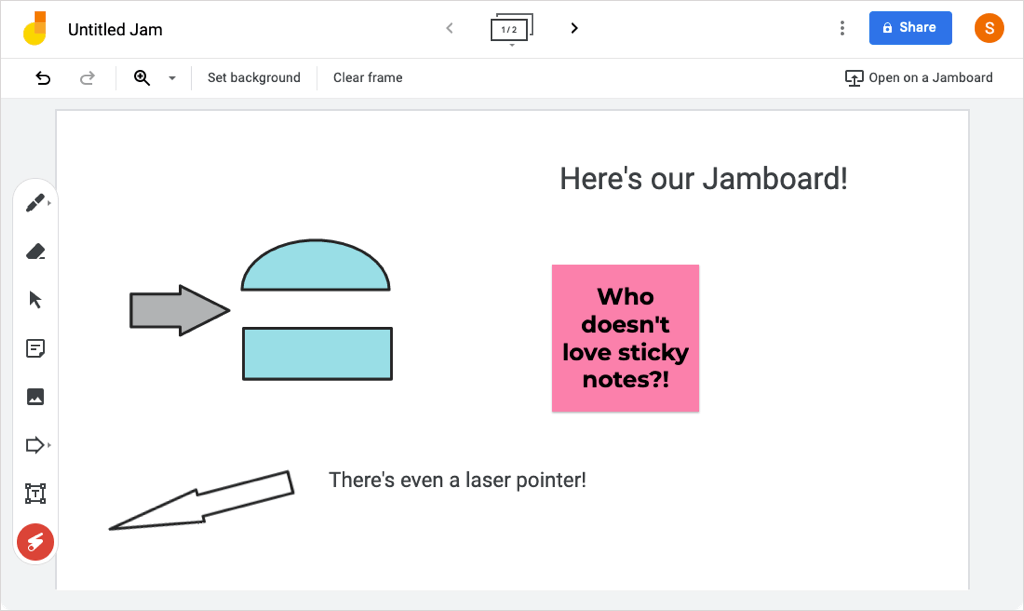This screenshot has height=611, width=1024.
Task: Click the blue Share button
Action: (910, 28)
